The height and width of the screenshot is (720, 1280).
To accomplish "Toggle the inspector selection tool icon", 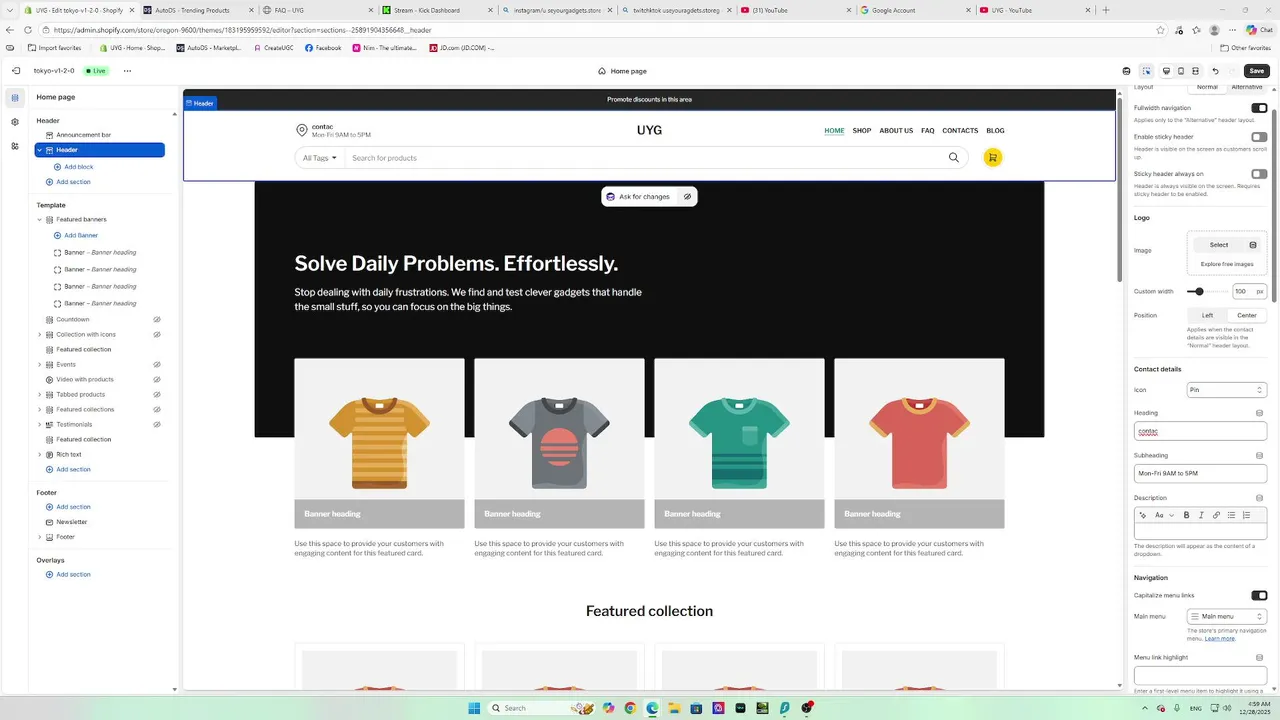I will click(1146, 71).
